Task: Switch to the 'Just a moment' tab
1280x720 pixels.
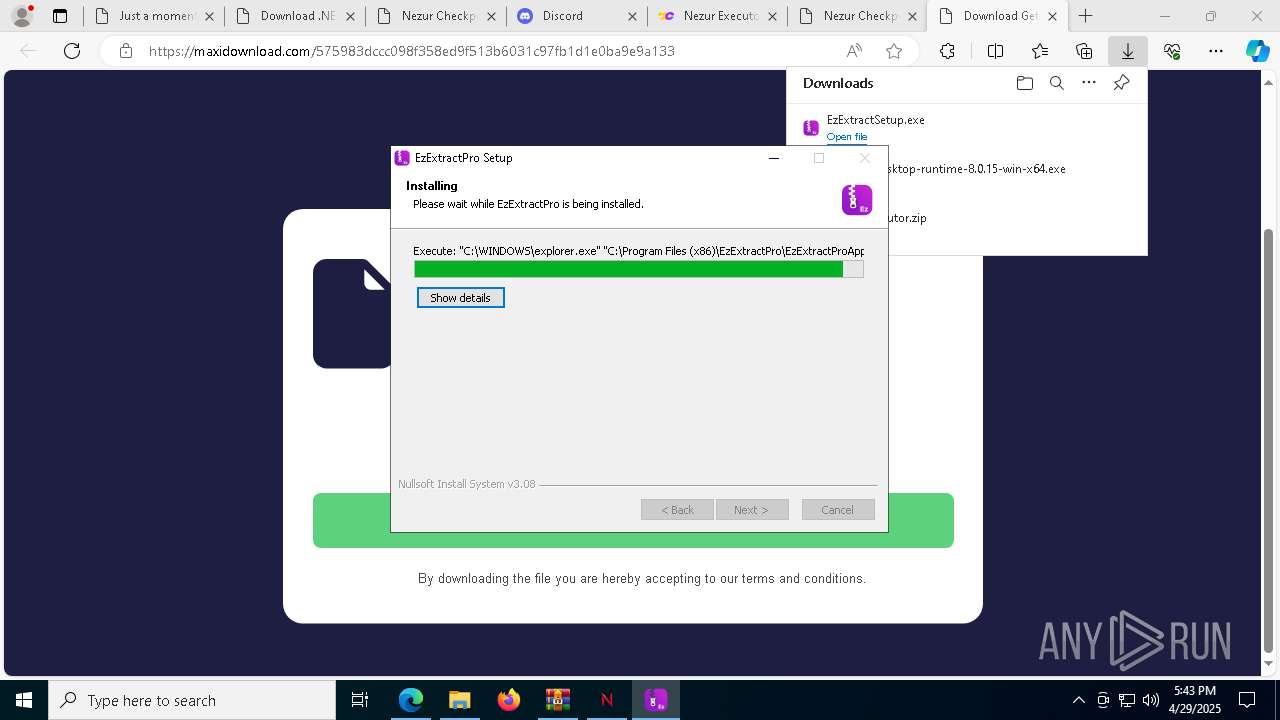Action: pos(153,16)
